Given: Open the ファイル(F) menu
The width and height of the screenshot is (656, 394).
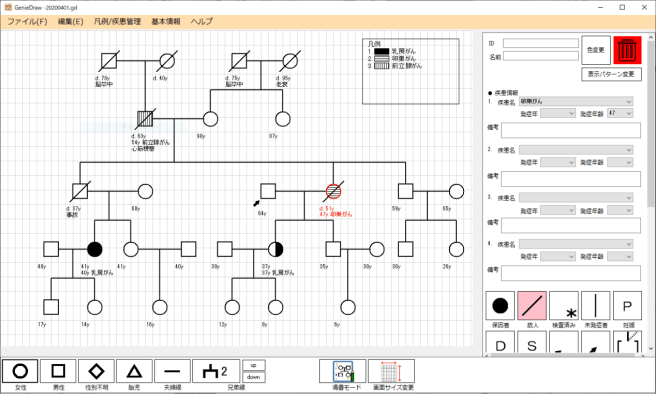Looking at the screenshot, I should click(27, 21).
